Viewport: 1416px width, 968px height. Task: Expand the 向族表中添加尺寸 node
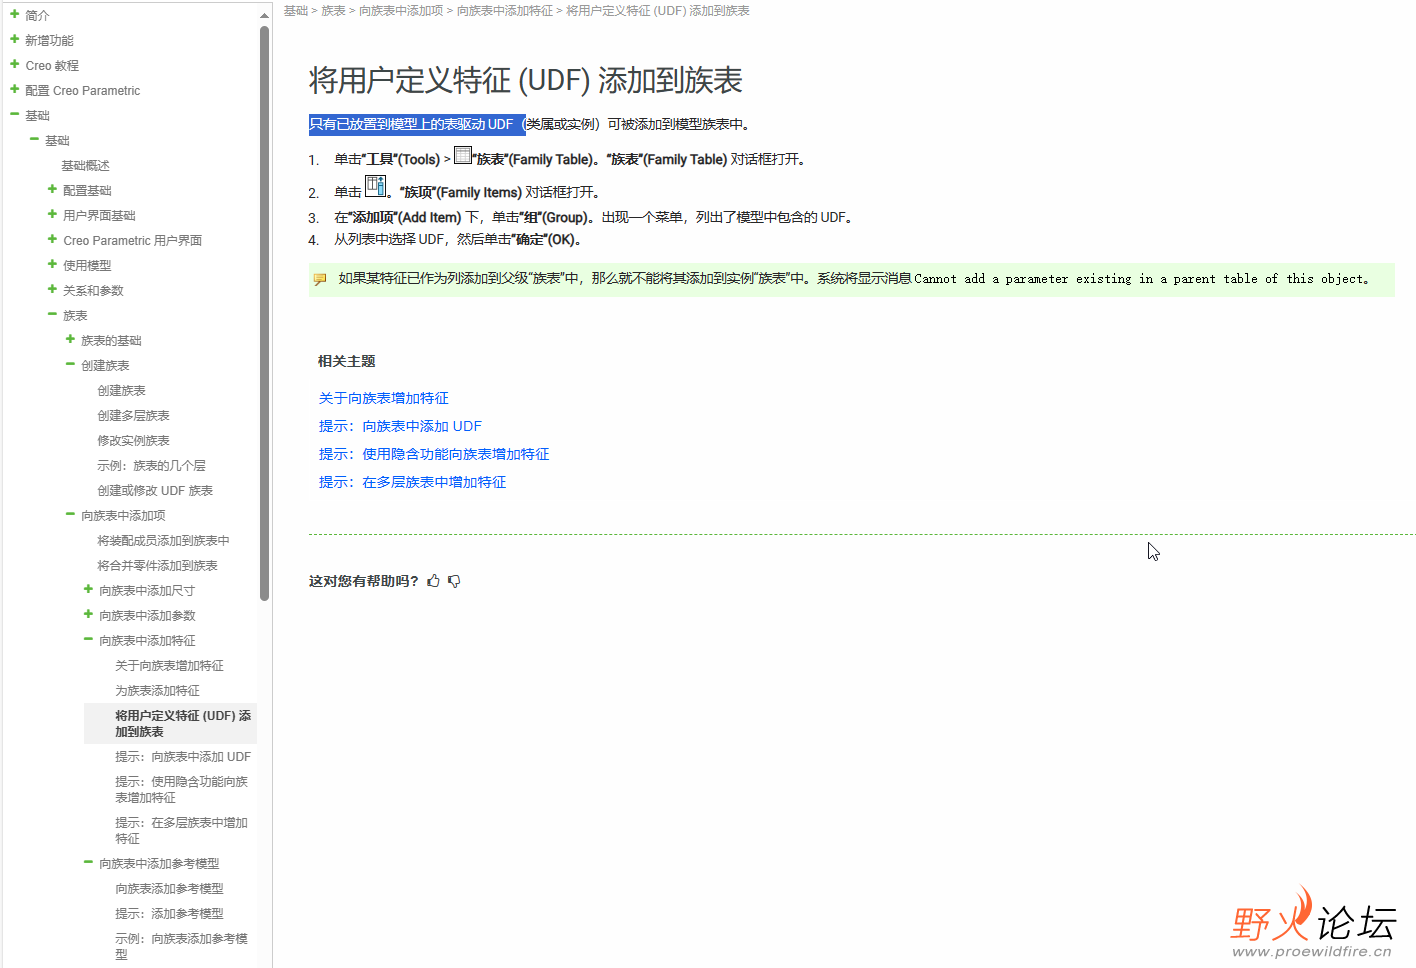click(88, 589)
